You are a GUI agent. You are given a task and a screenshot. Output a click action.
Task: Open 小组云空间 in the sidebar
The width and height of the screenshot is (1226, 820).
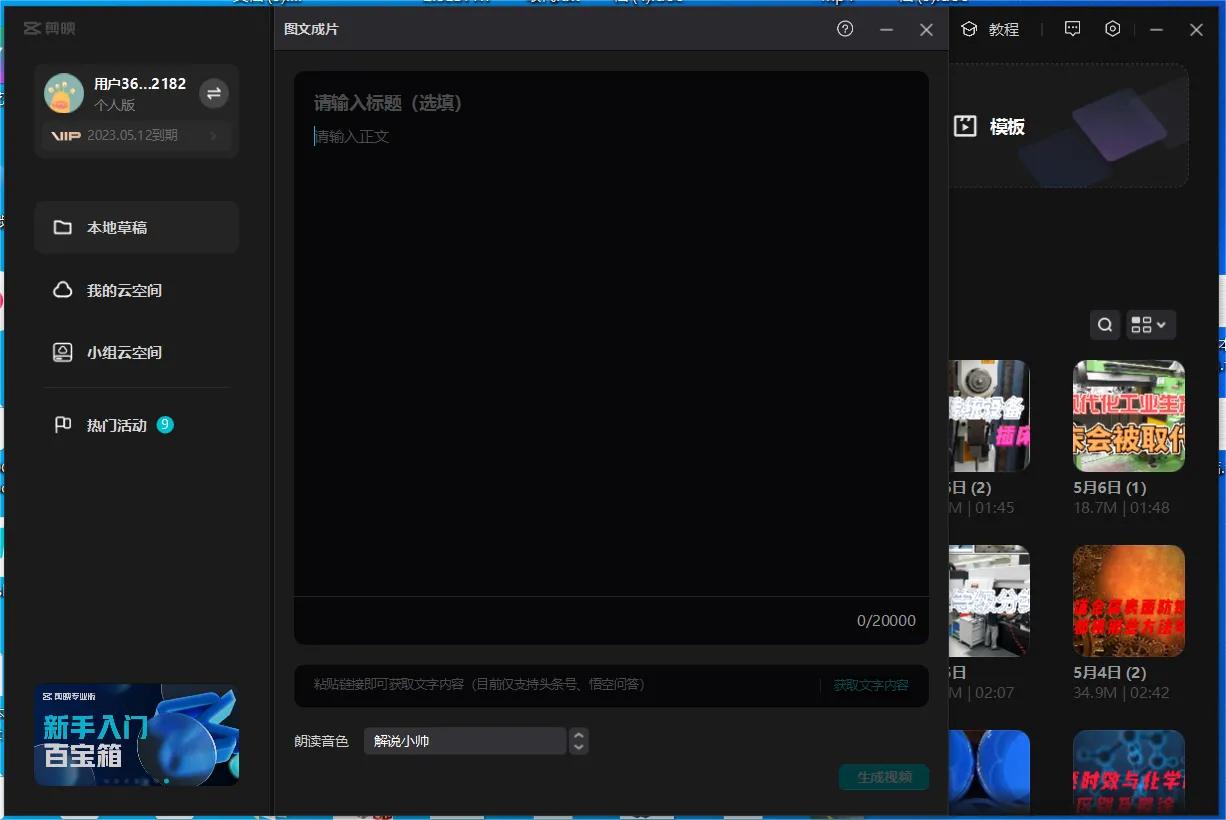pos(136,352)
